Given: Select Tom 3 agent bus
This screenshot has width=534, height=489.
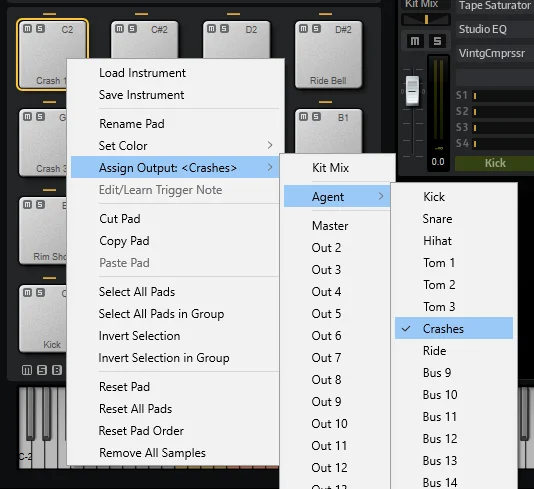Looking at the screenshot, I should (x=454, y=306).
